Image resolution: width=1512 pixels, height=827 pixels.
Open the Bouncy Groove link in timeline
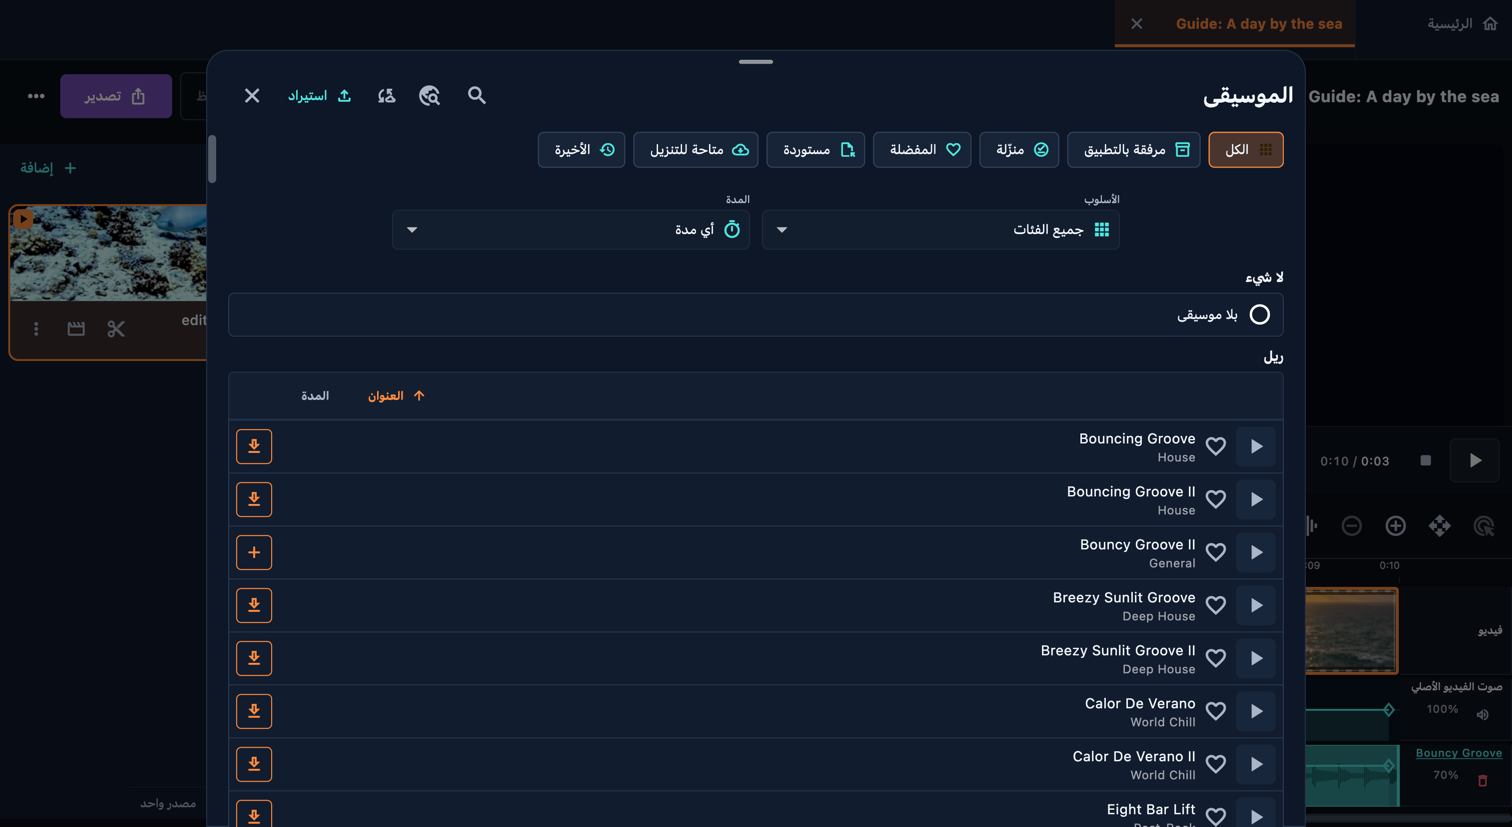click(1459, 753)
